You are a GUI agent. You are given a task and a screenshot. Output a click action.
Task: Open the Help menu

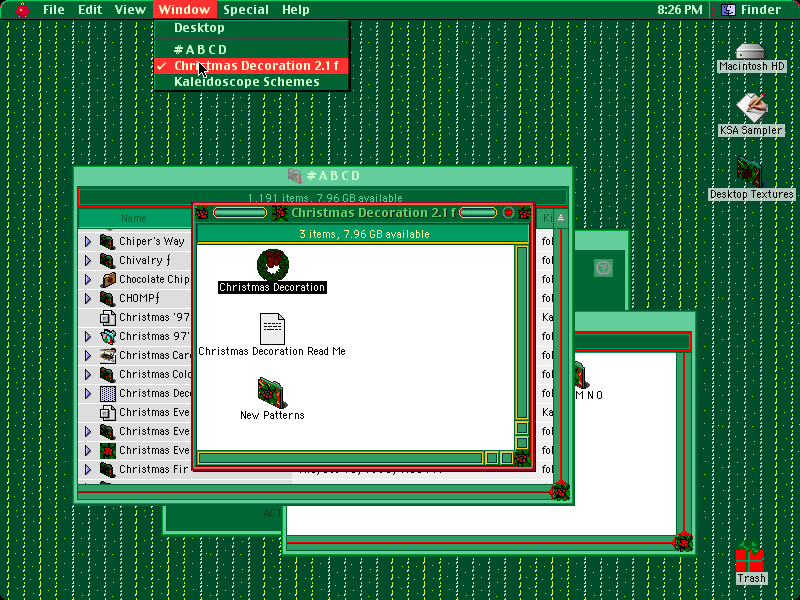(295, 9)
